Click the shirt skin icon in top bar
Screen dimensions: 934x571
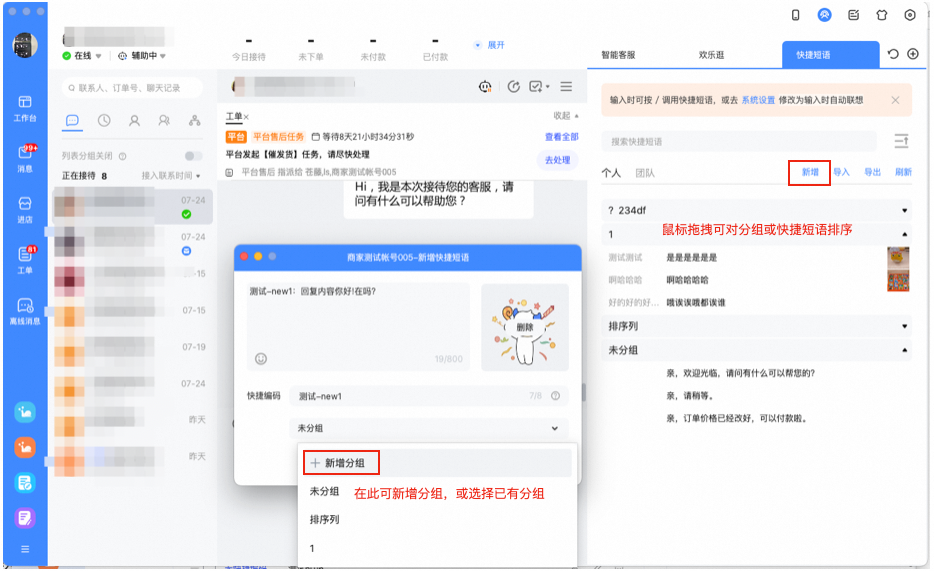pyautogui.click(x=882, y=15)
